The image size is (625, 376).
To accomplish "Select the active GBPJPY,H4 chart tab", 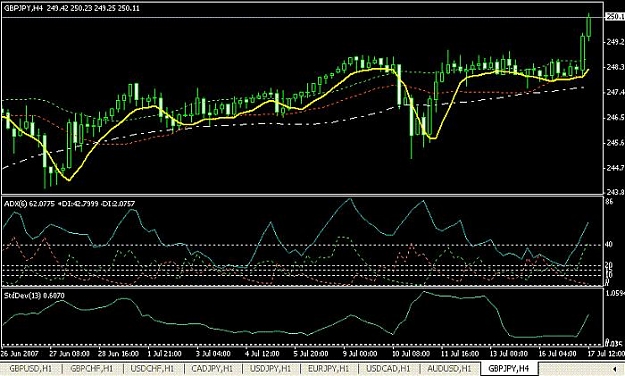I will coord(509,368).
